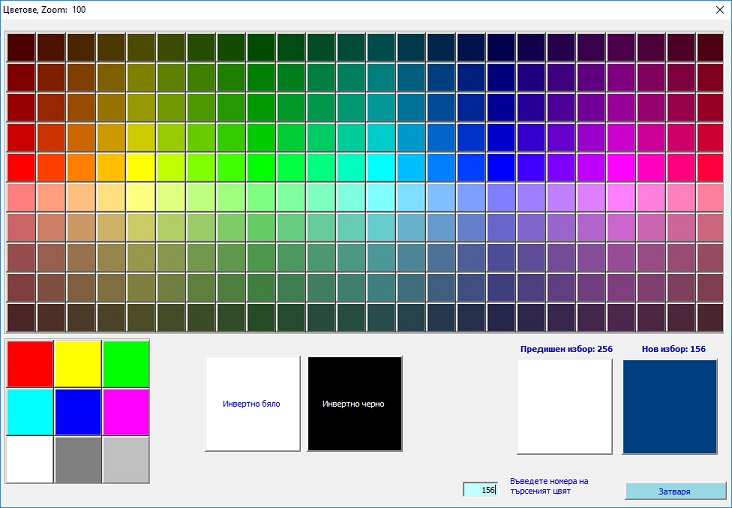Image resolution: width=732 pixels, height=508 pixels.
Task: Click the 'Затваря' button
Action: pyautogui.click(x=675, y=491)
